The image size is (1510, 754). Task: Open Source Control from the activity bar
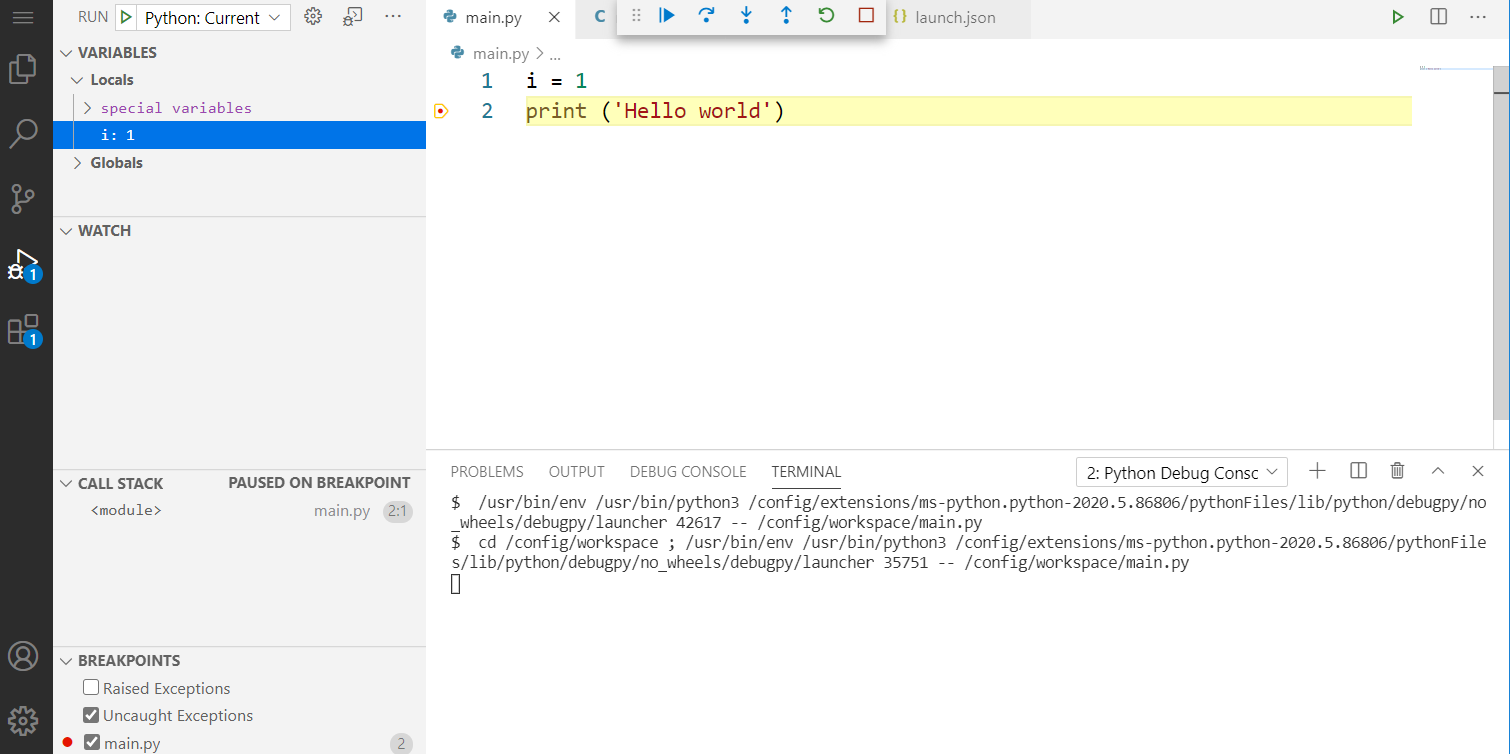coord(24,199)
